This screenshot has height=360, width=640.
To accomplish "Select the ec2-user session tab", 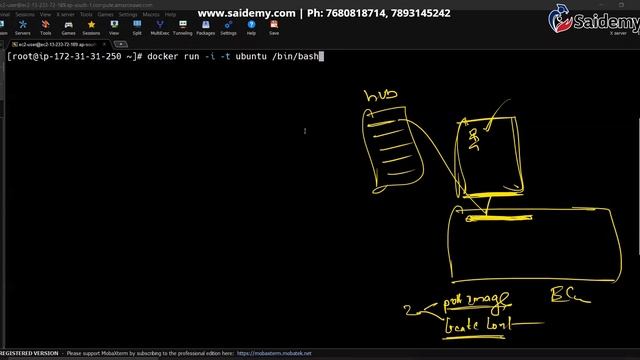I will (56, 44).
